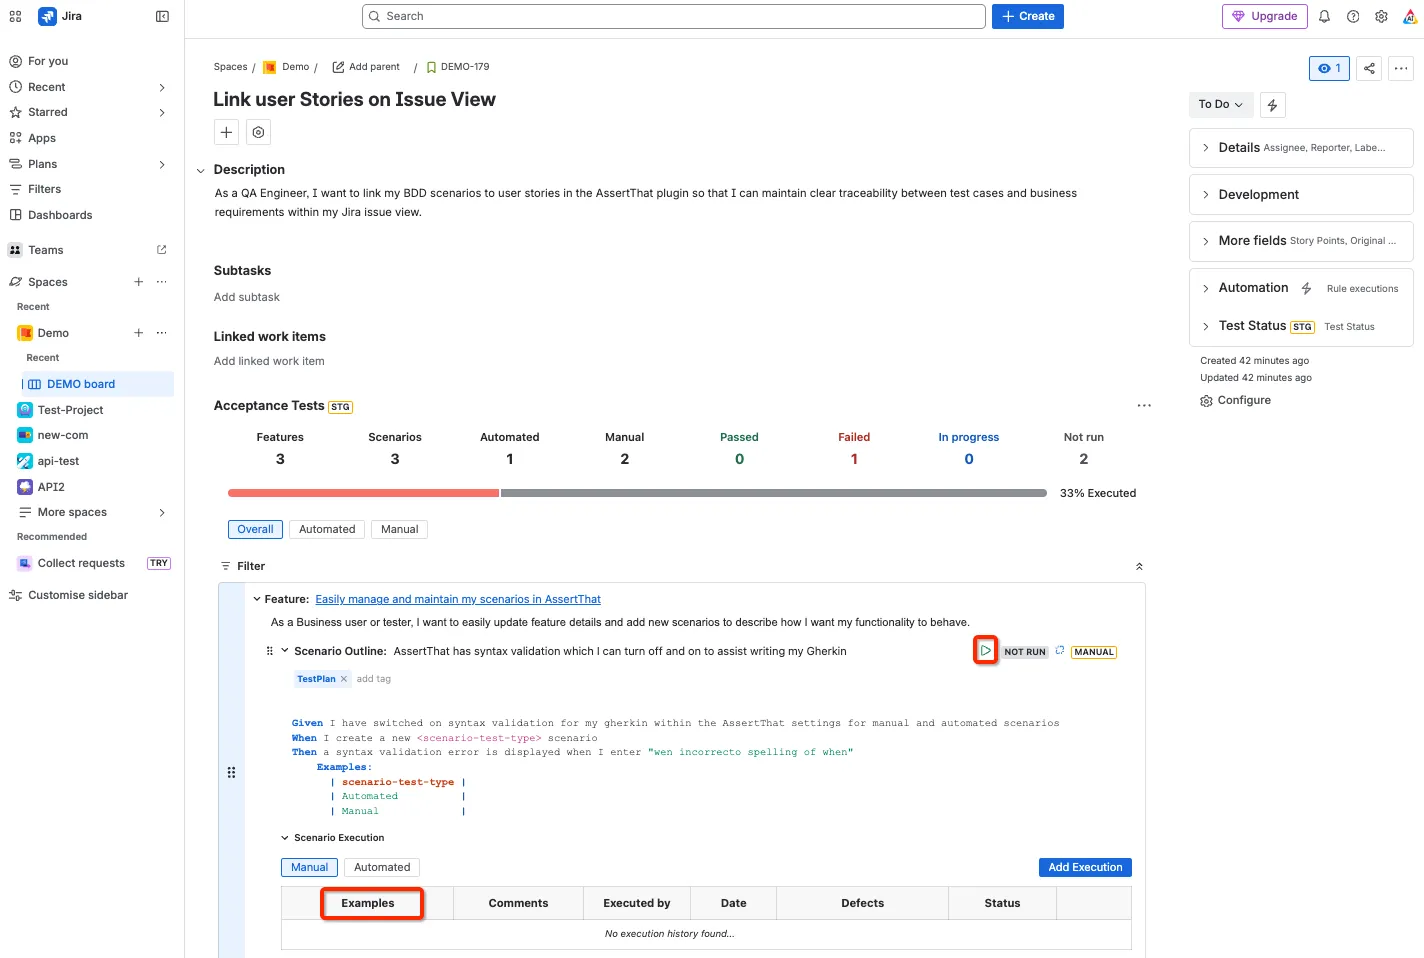Click the Search field
The height and width of the screenshot is (958, 1424).
point(674,16)
